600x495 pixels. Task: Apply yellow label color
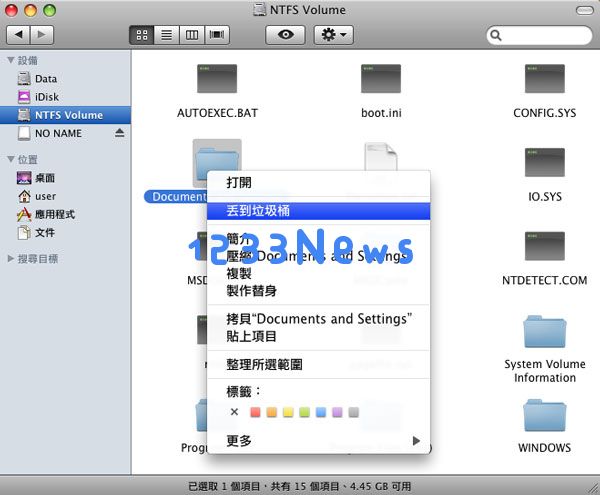[x=288, y=412]
